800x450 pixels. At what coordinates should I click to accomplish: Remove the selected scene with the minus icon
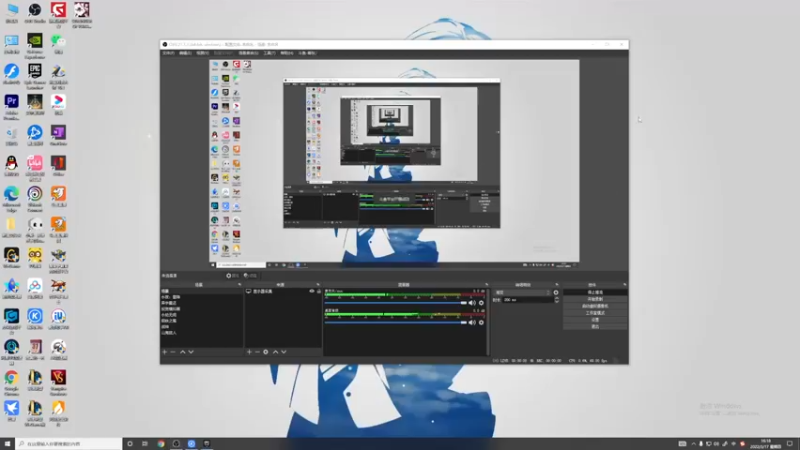(173, 352)
